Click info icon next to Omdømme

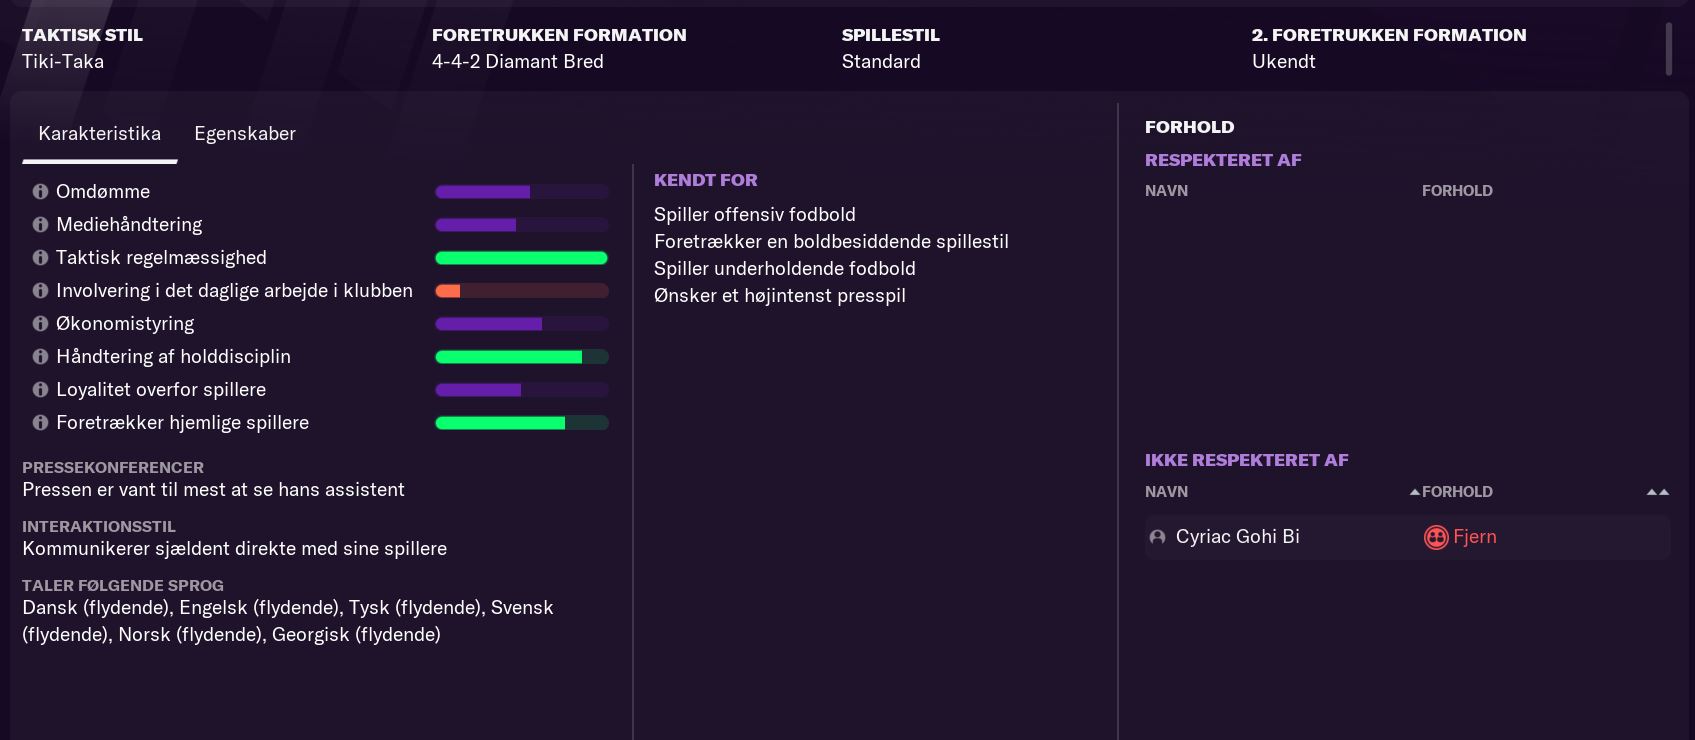click(40, 191)
